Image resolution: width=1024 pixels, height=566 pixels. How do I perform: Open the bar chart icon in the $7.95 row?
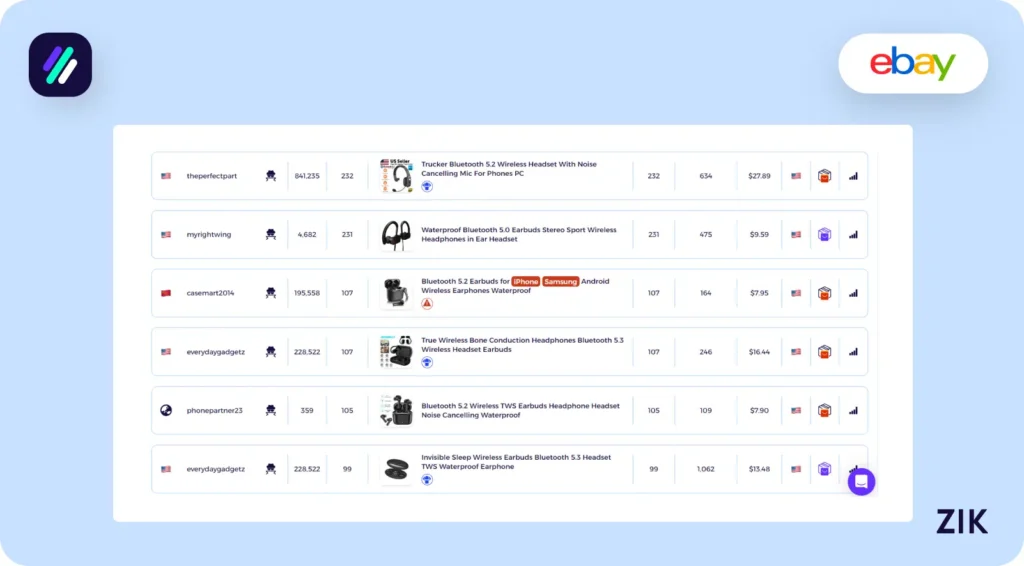[x=853, y=293]
